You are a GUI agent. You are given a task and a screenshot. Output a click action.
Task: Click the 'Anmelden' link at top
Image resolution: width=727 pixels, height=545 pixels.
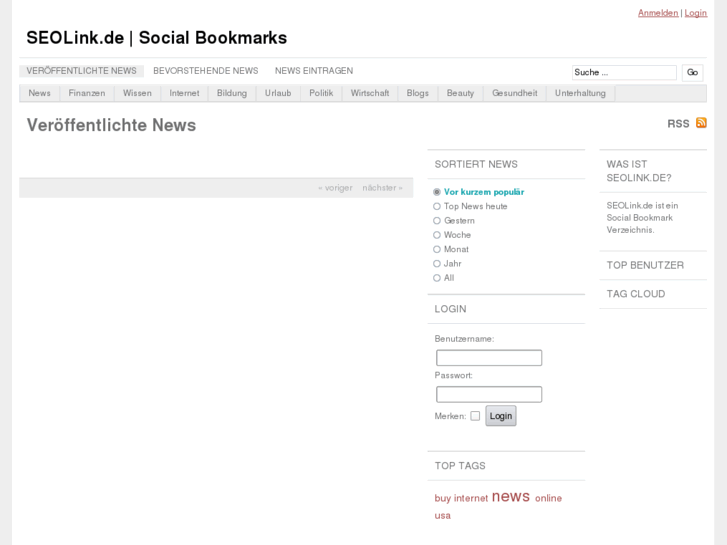point(658,13)
